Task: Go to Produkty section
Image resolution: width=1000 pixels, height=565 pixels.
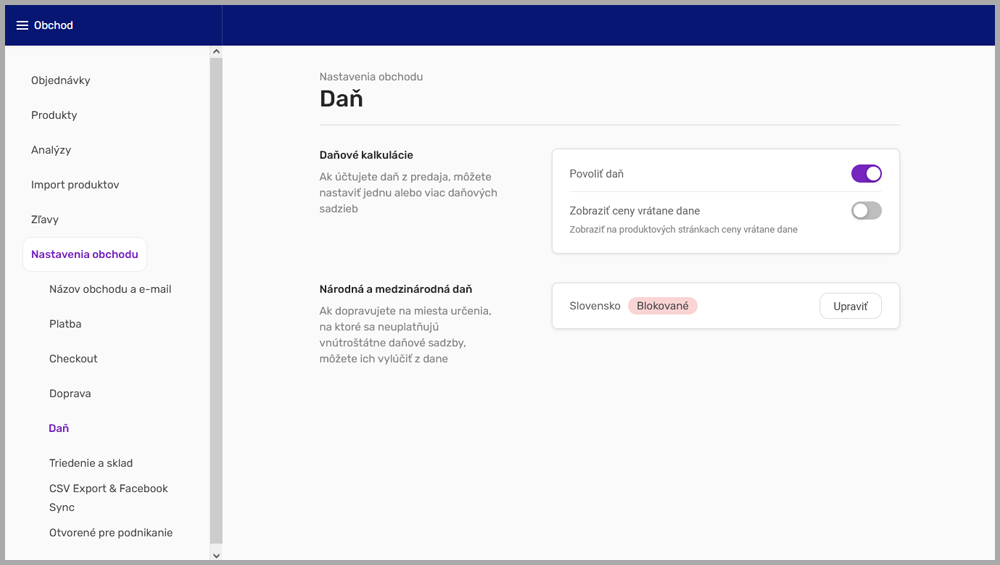Action: pyautogui.click(x=54, y=115)
